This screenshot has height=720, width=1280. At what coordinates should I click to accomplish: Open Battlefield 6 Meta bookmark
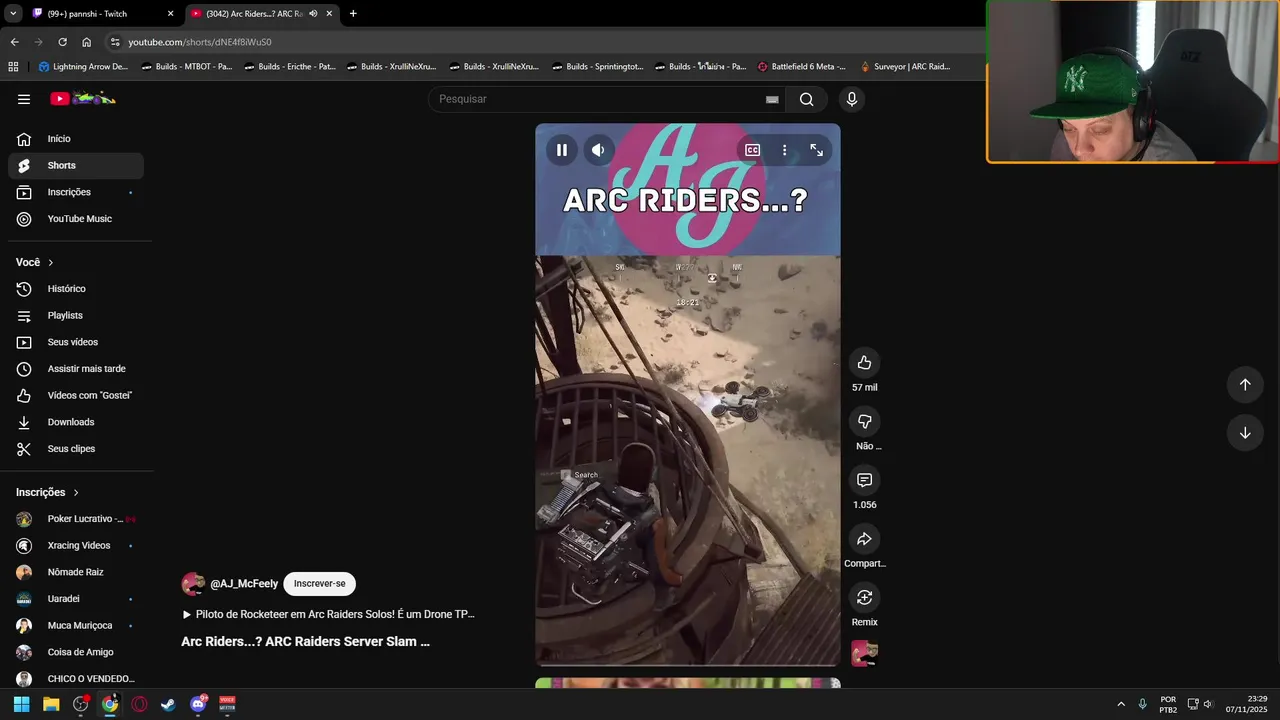pos(802,67)
